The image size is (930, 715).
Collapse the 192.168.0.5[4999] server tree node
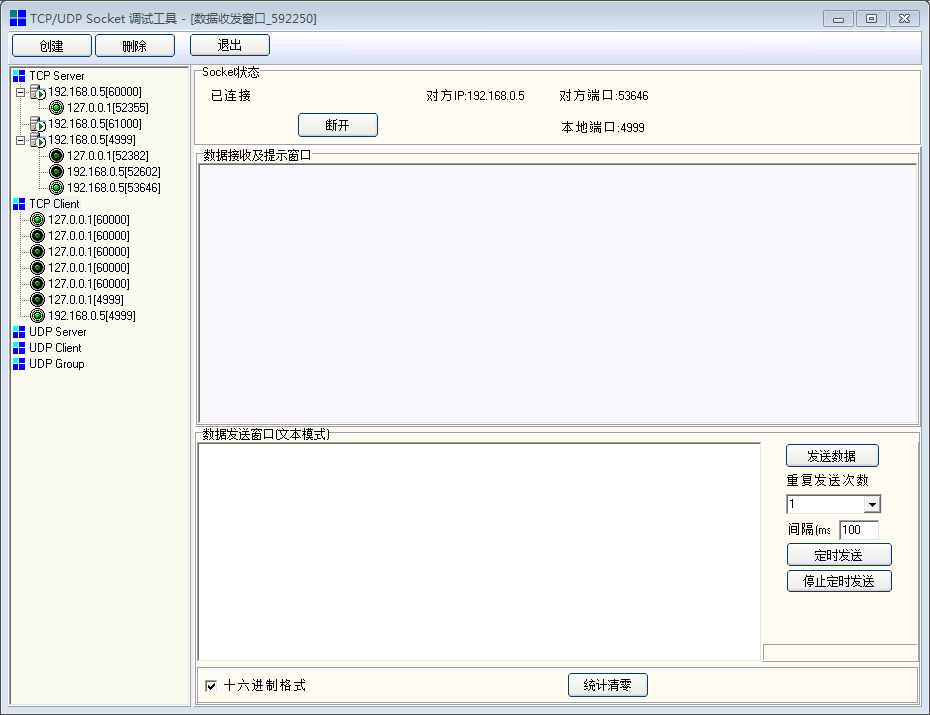[20, 140]
